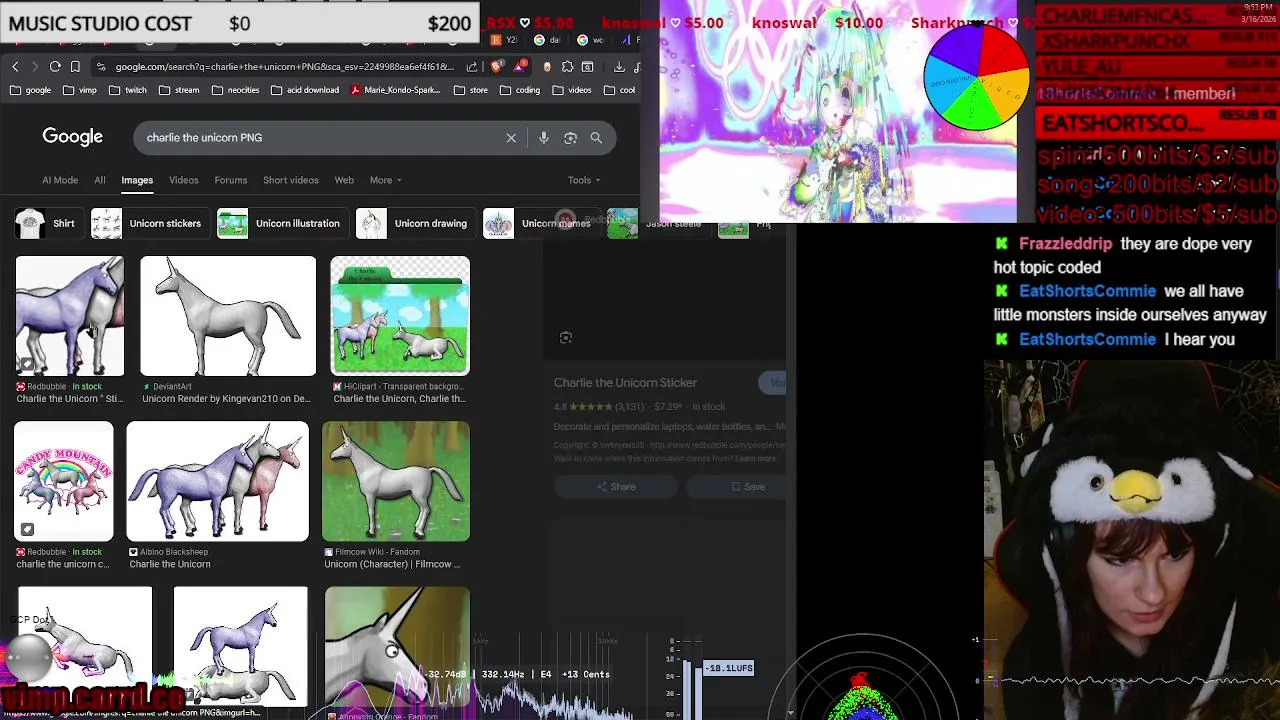Click the share icon in the address bar
The image size is (1280, 720).
click(x=470, y=67)
